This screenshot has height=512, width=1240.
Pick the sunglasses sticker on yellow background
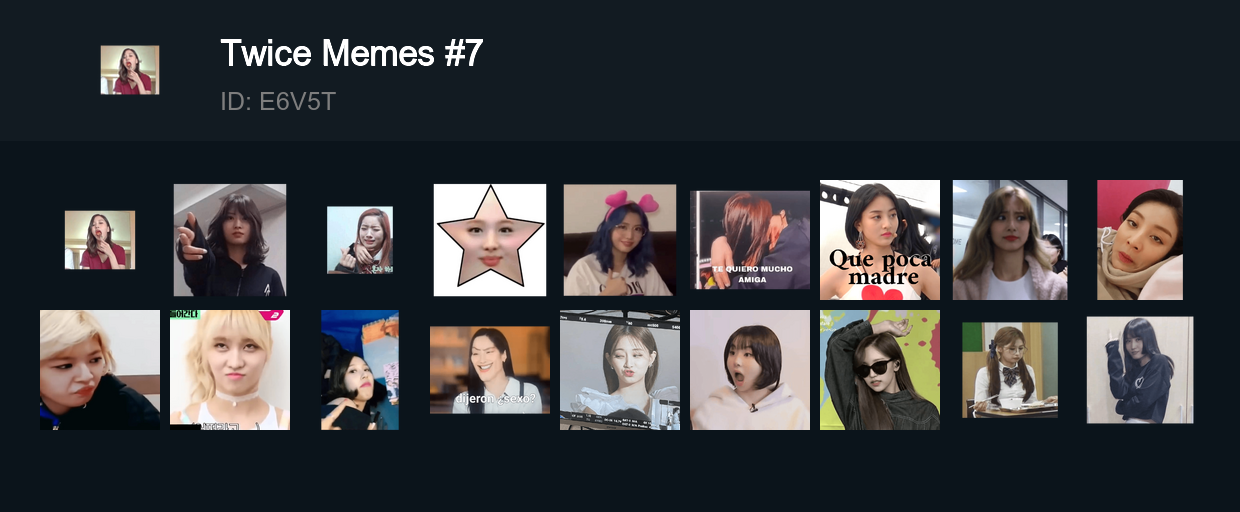tap(880, 370)
